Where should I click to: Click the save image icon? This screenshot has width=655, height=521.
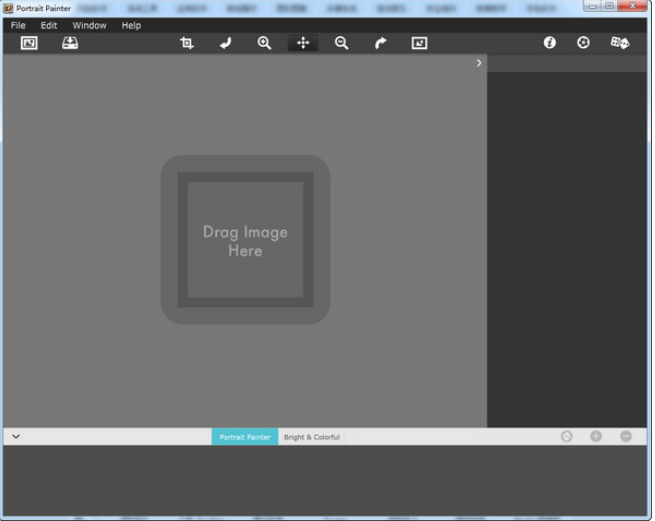tap(70, 43)
